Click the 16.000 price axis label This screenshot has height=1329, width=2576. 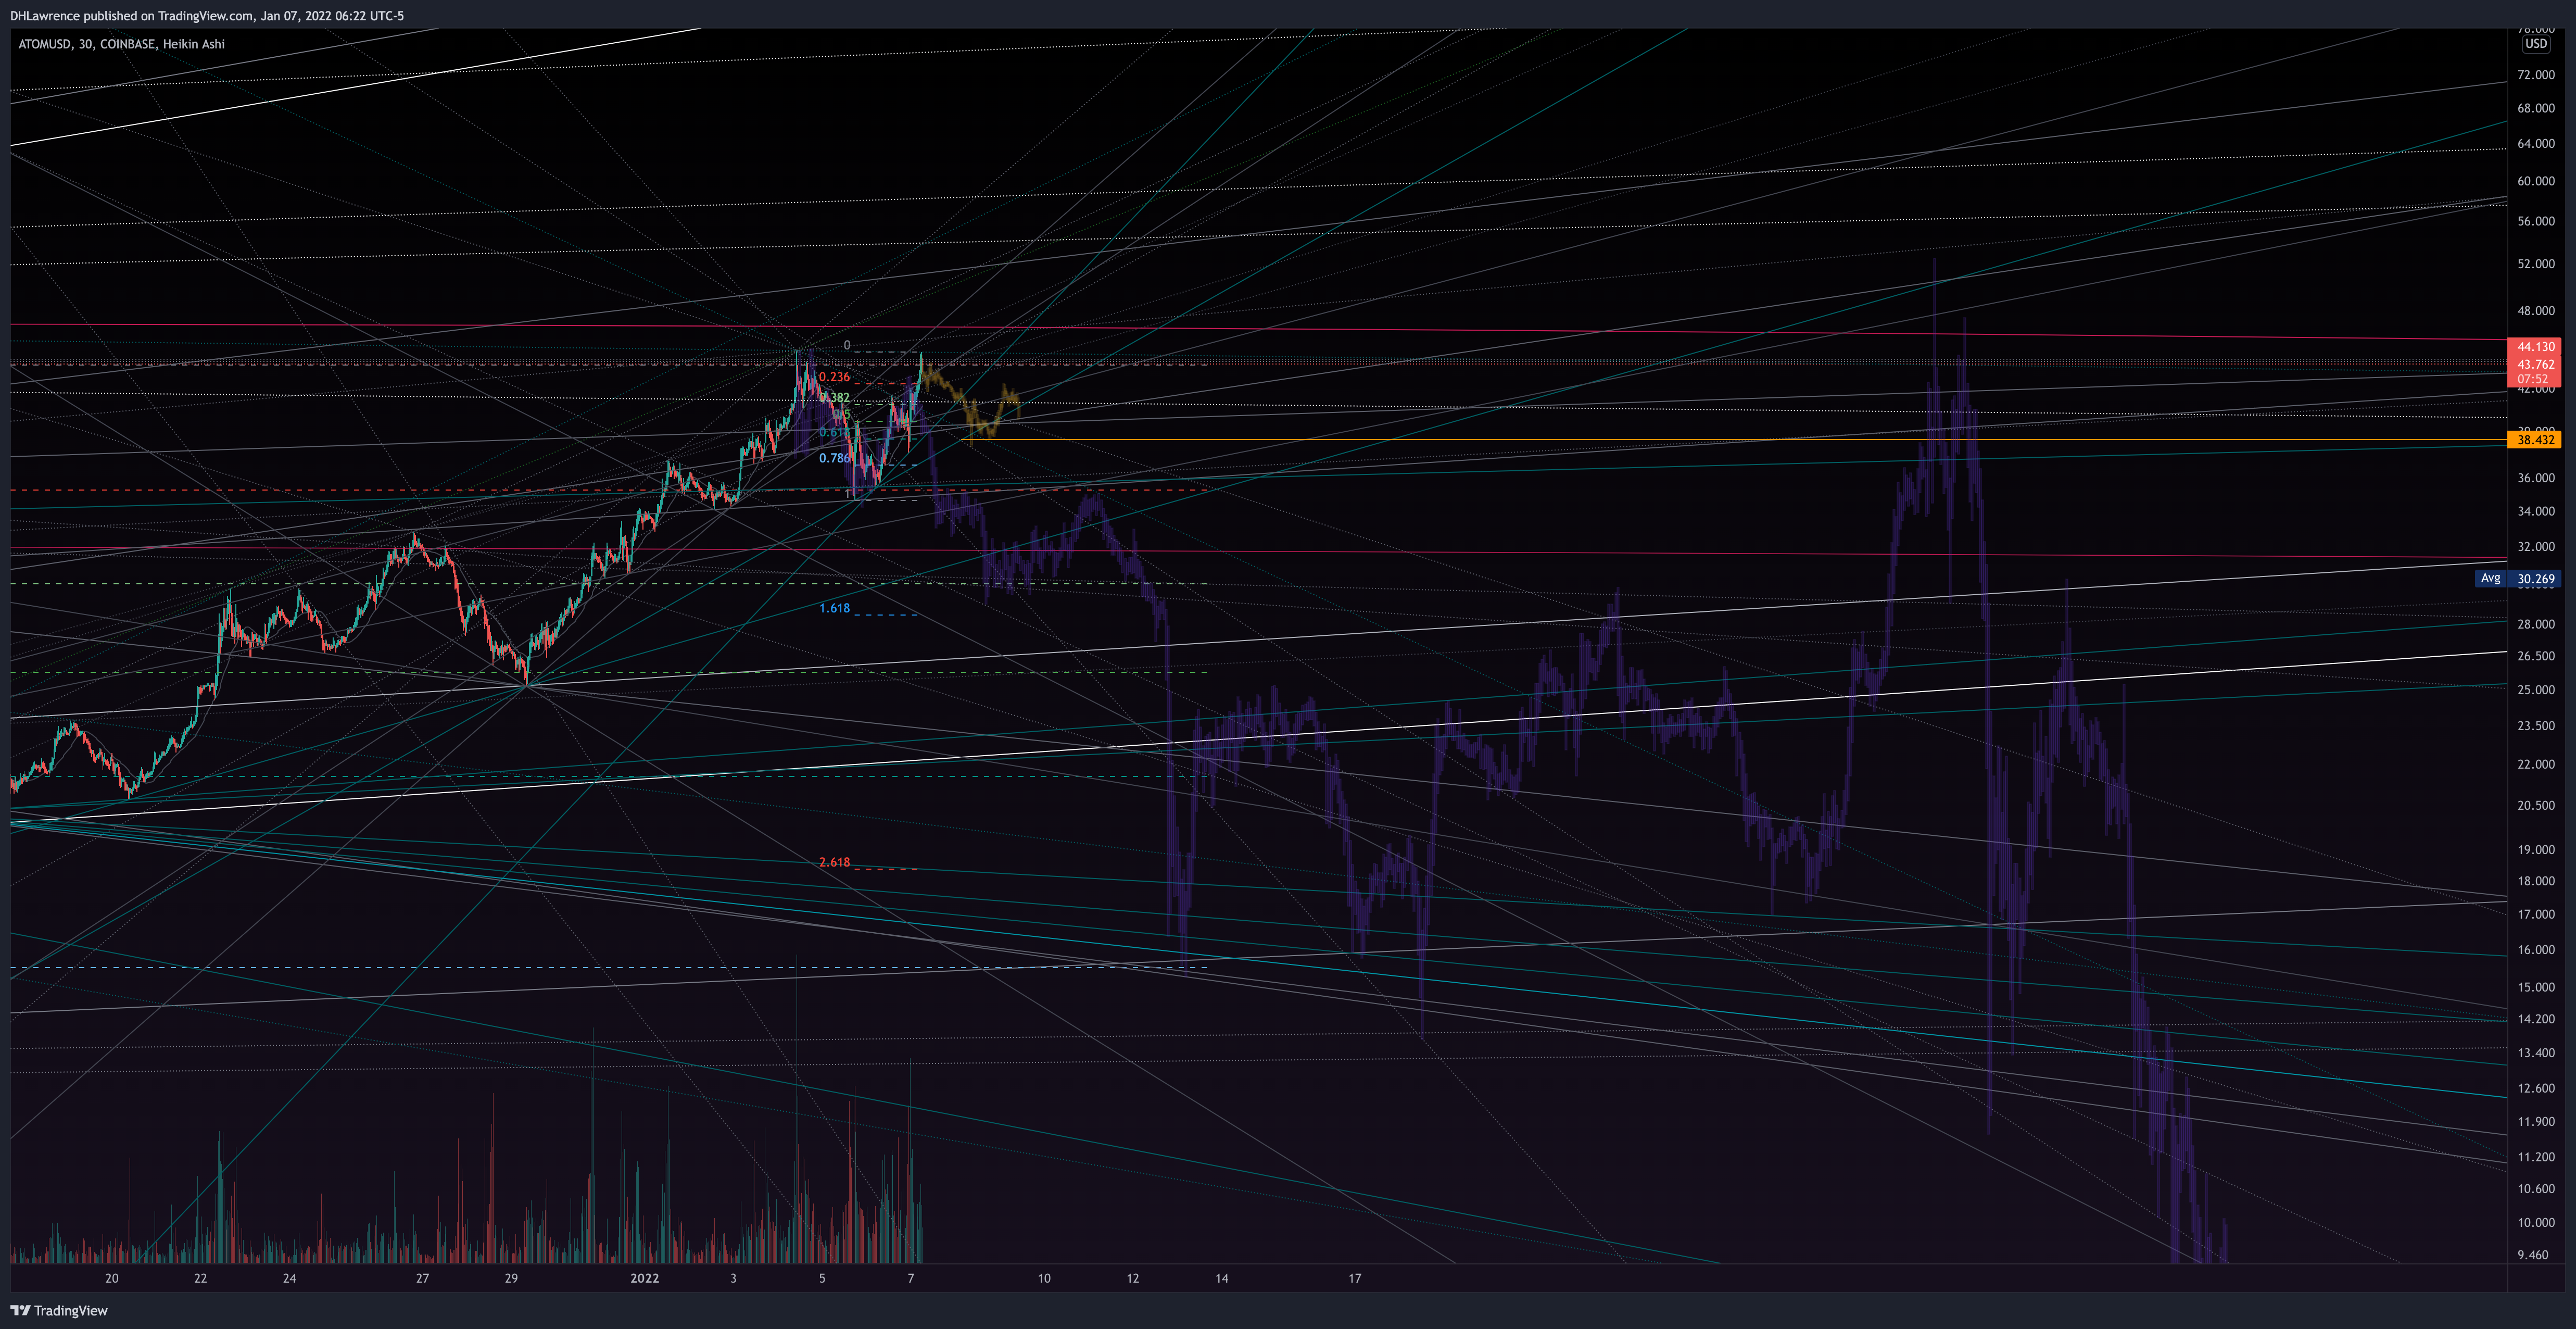[x=2535, y=950]
